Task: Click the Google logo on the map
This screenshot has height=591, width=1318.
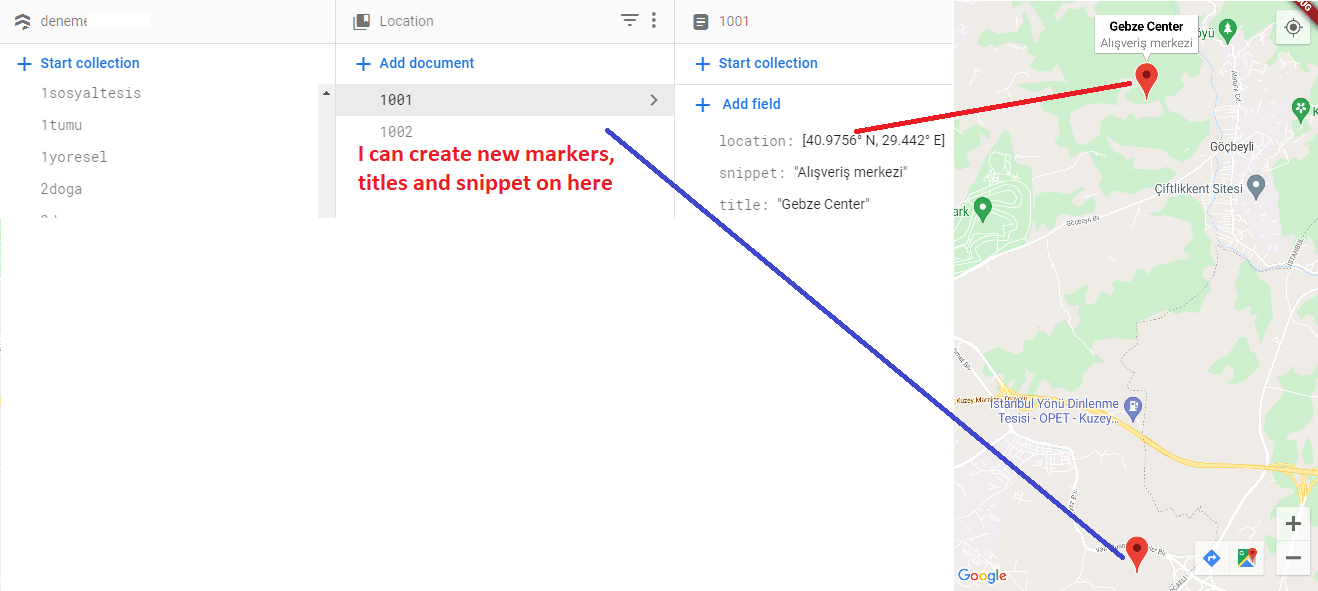Action: tap(981, 575)
